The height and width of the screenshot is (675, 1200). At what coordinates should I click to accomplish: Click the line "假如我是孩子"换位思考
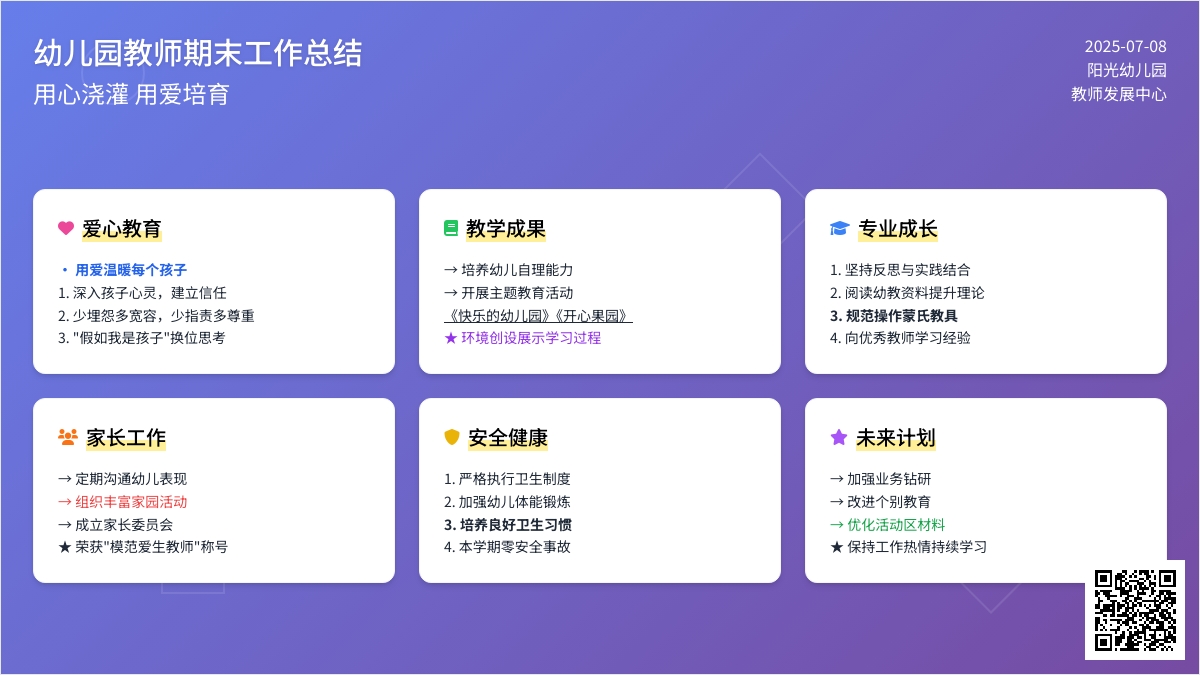[142, 338]
